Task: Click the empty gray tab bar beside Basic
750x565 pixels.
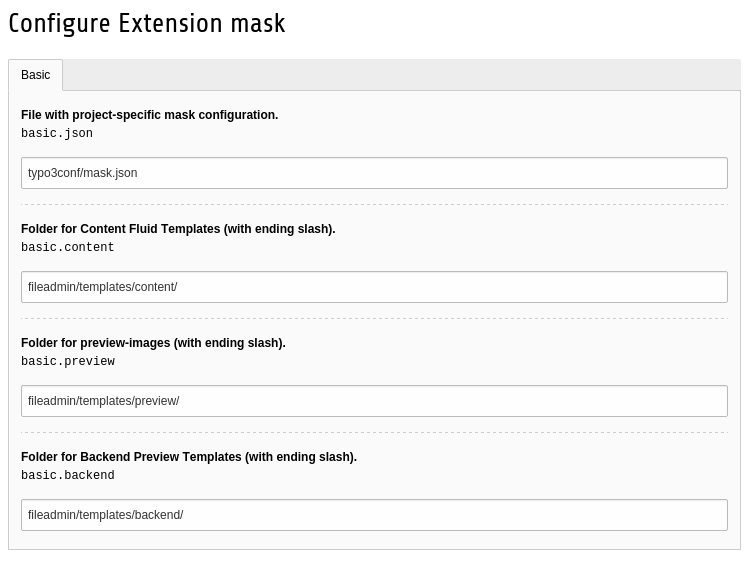Action: 400,75
